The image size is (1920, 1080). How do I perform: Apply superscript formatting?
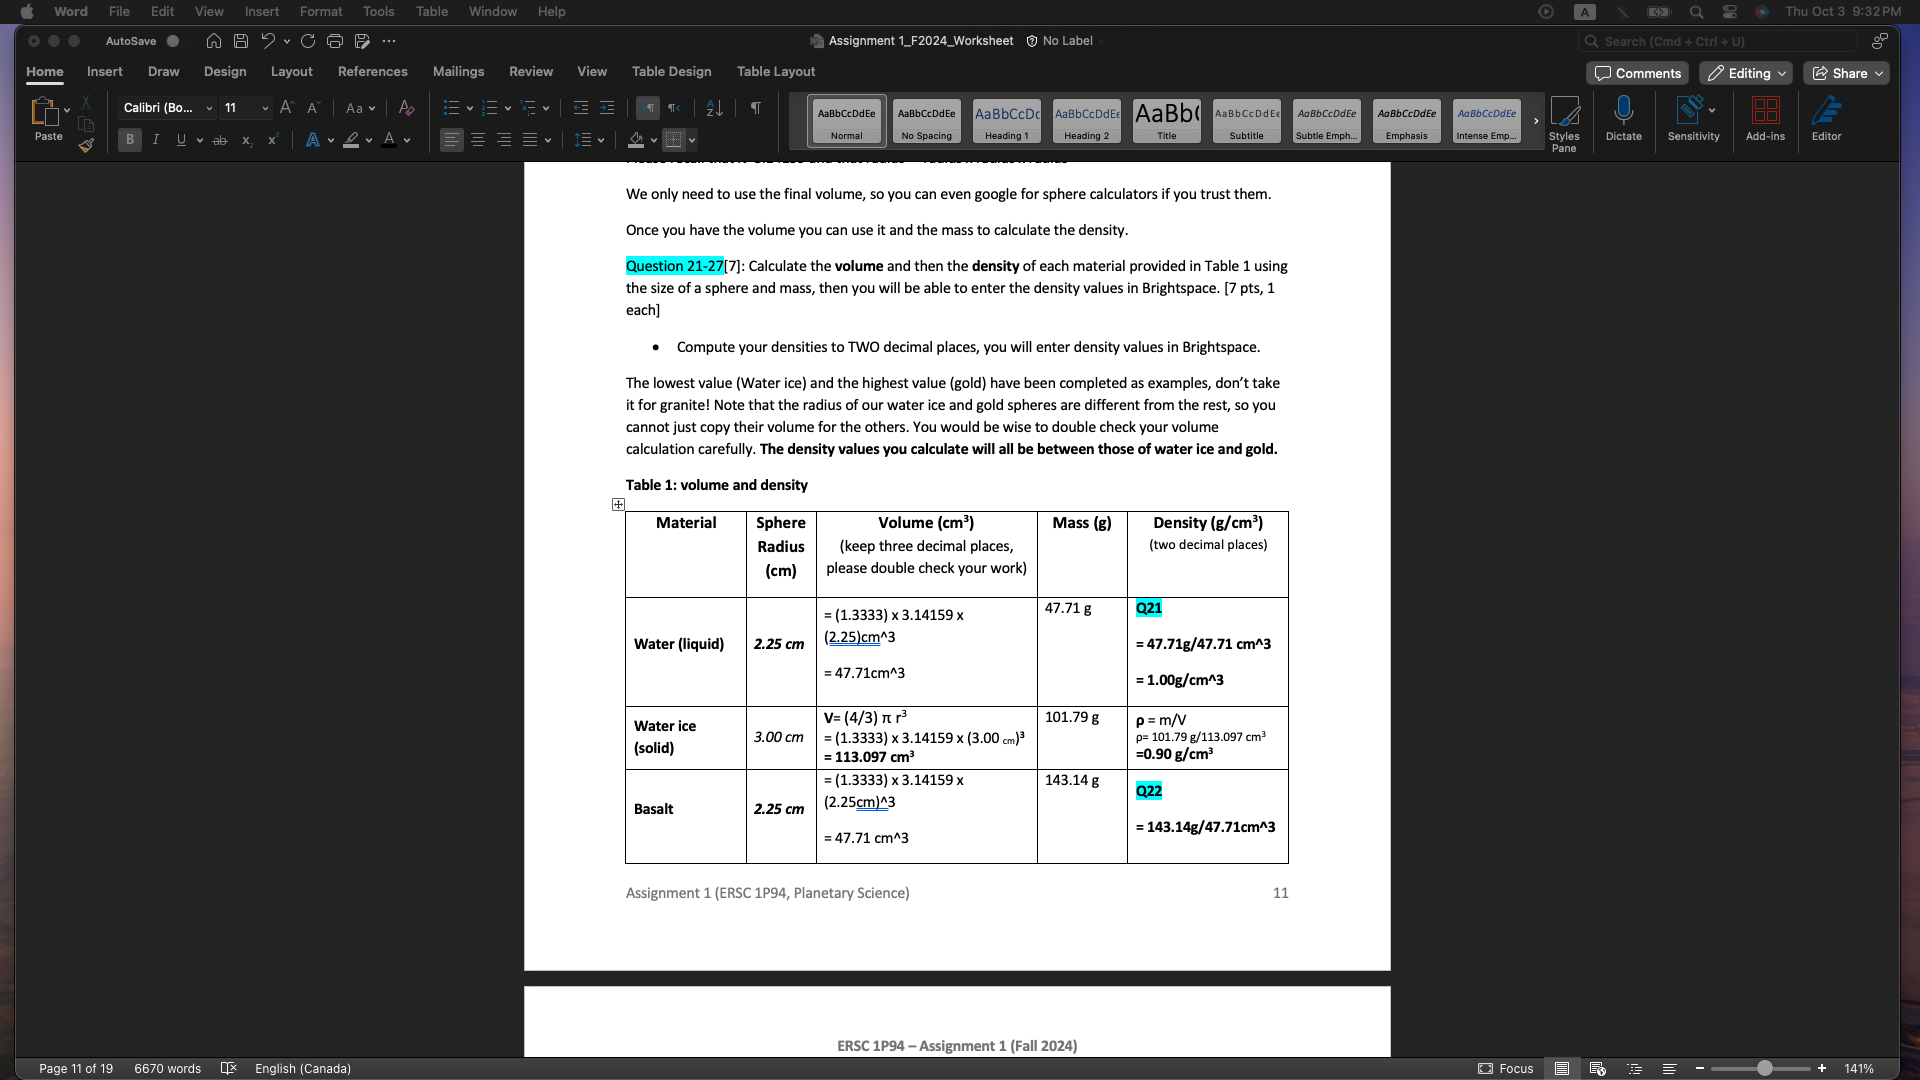pyautogui.click(x=272, y=141)
